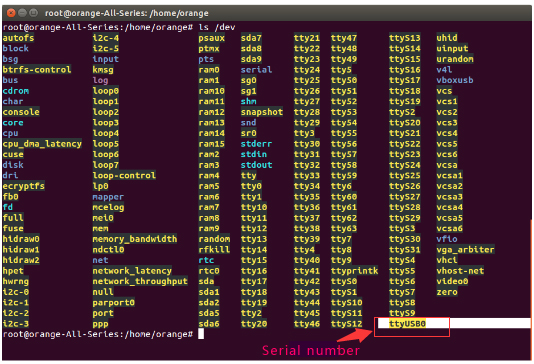Screen dimensions: 534x364
Task: Place cursor at the bottom shell prompt
Action: 201,334
